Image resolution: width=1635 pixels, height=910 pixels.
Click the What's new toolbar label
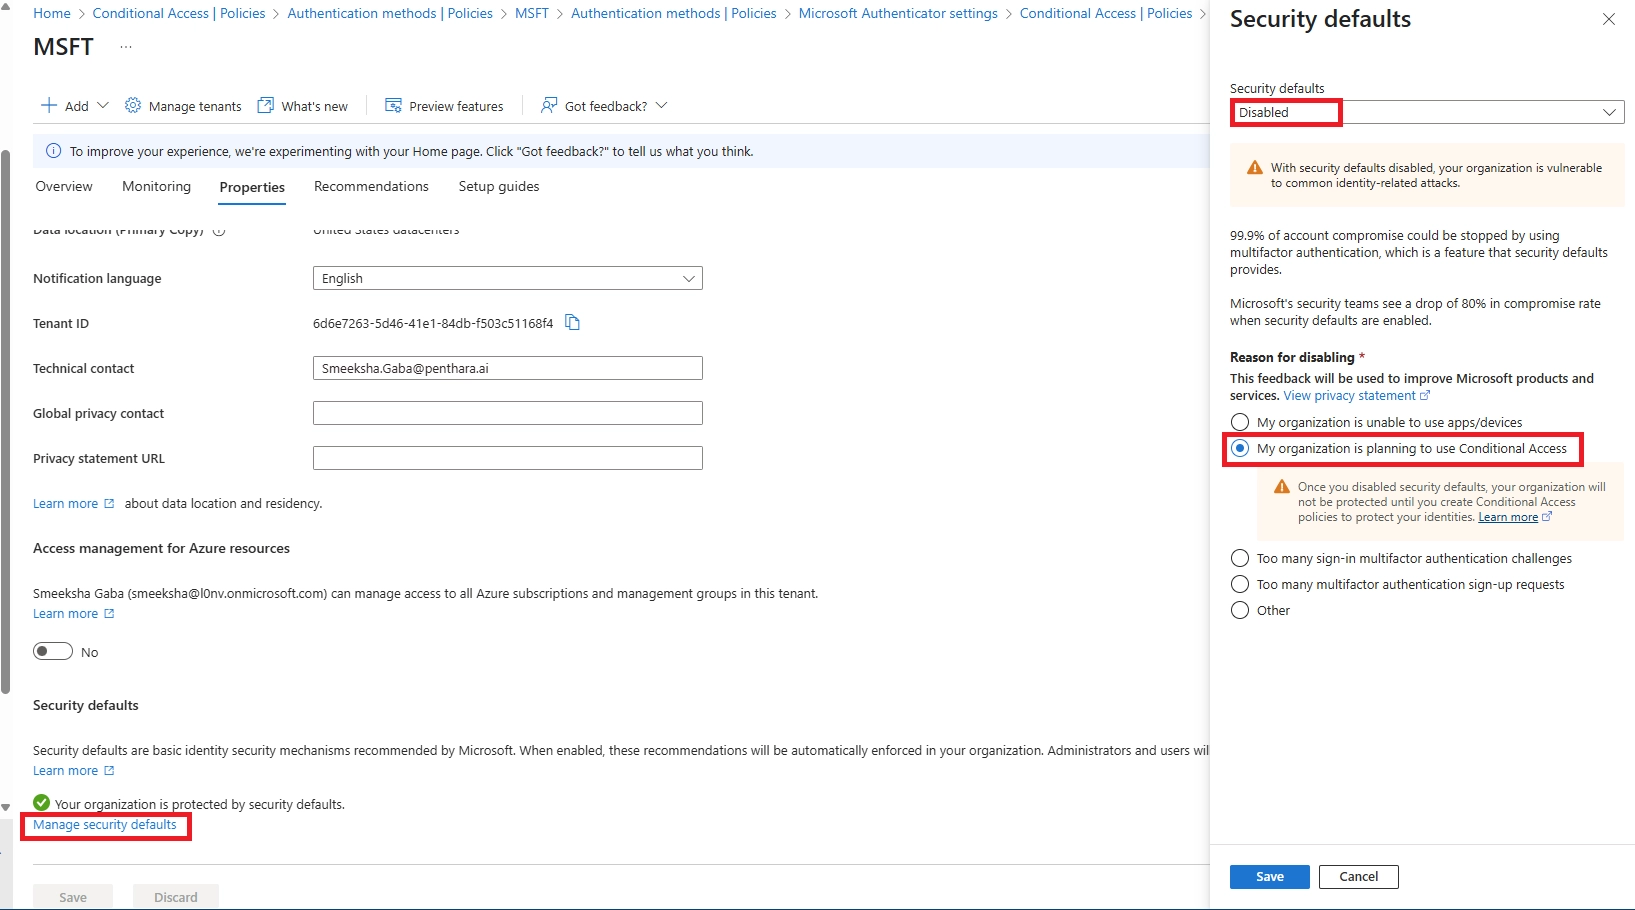tap(315, 106)
